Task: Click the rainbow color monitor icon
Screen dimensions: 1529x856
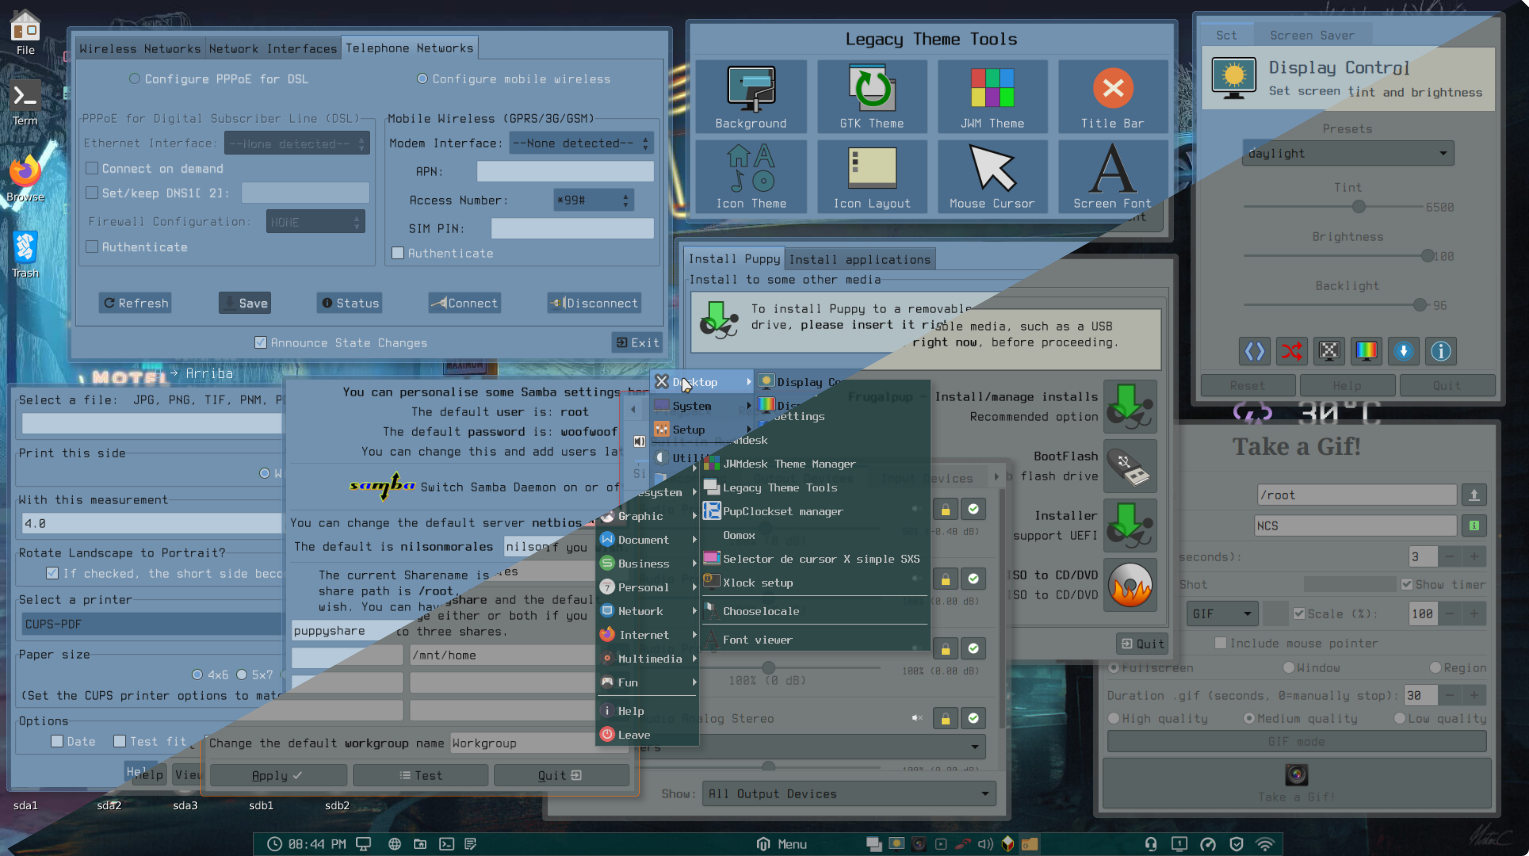Action: click(x=1366, y=351)
